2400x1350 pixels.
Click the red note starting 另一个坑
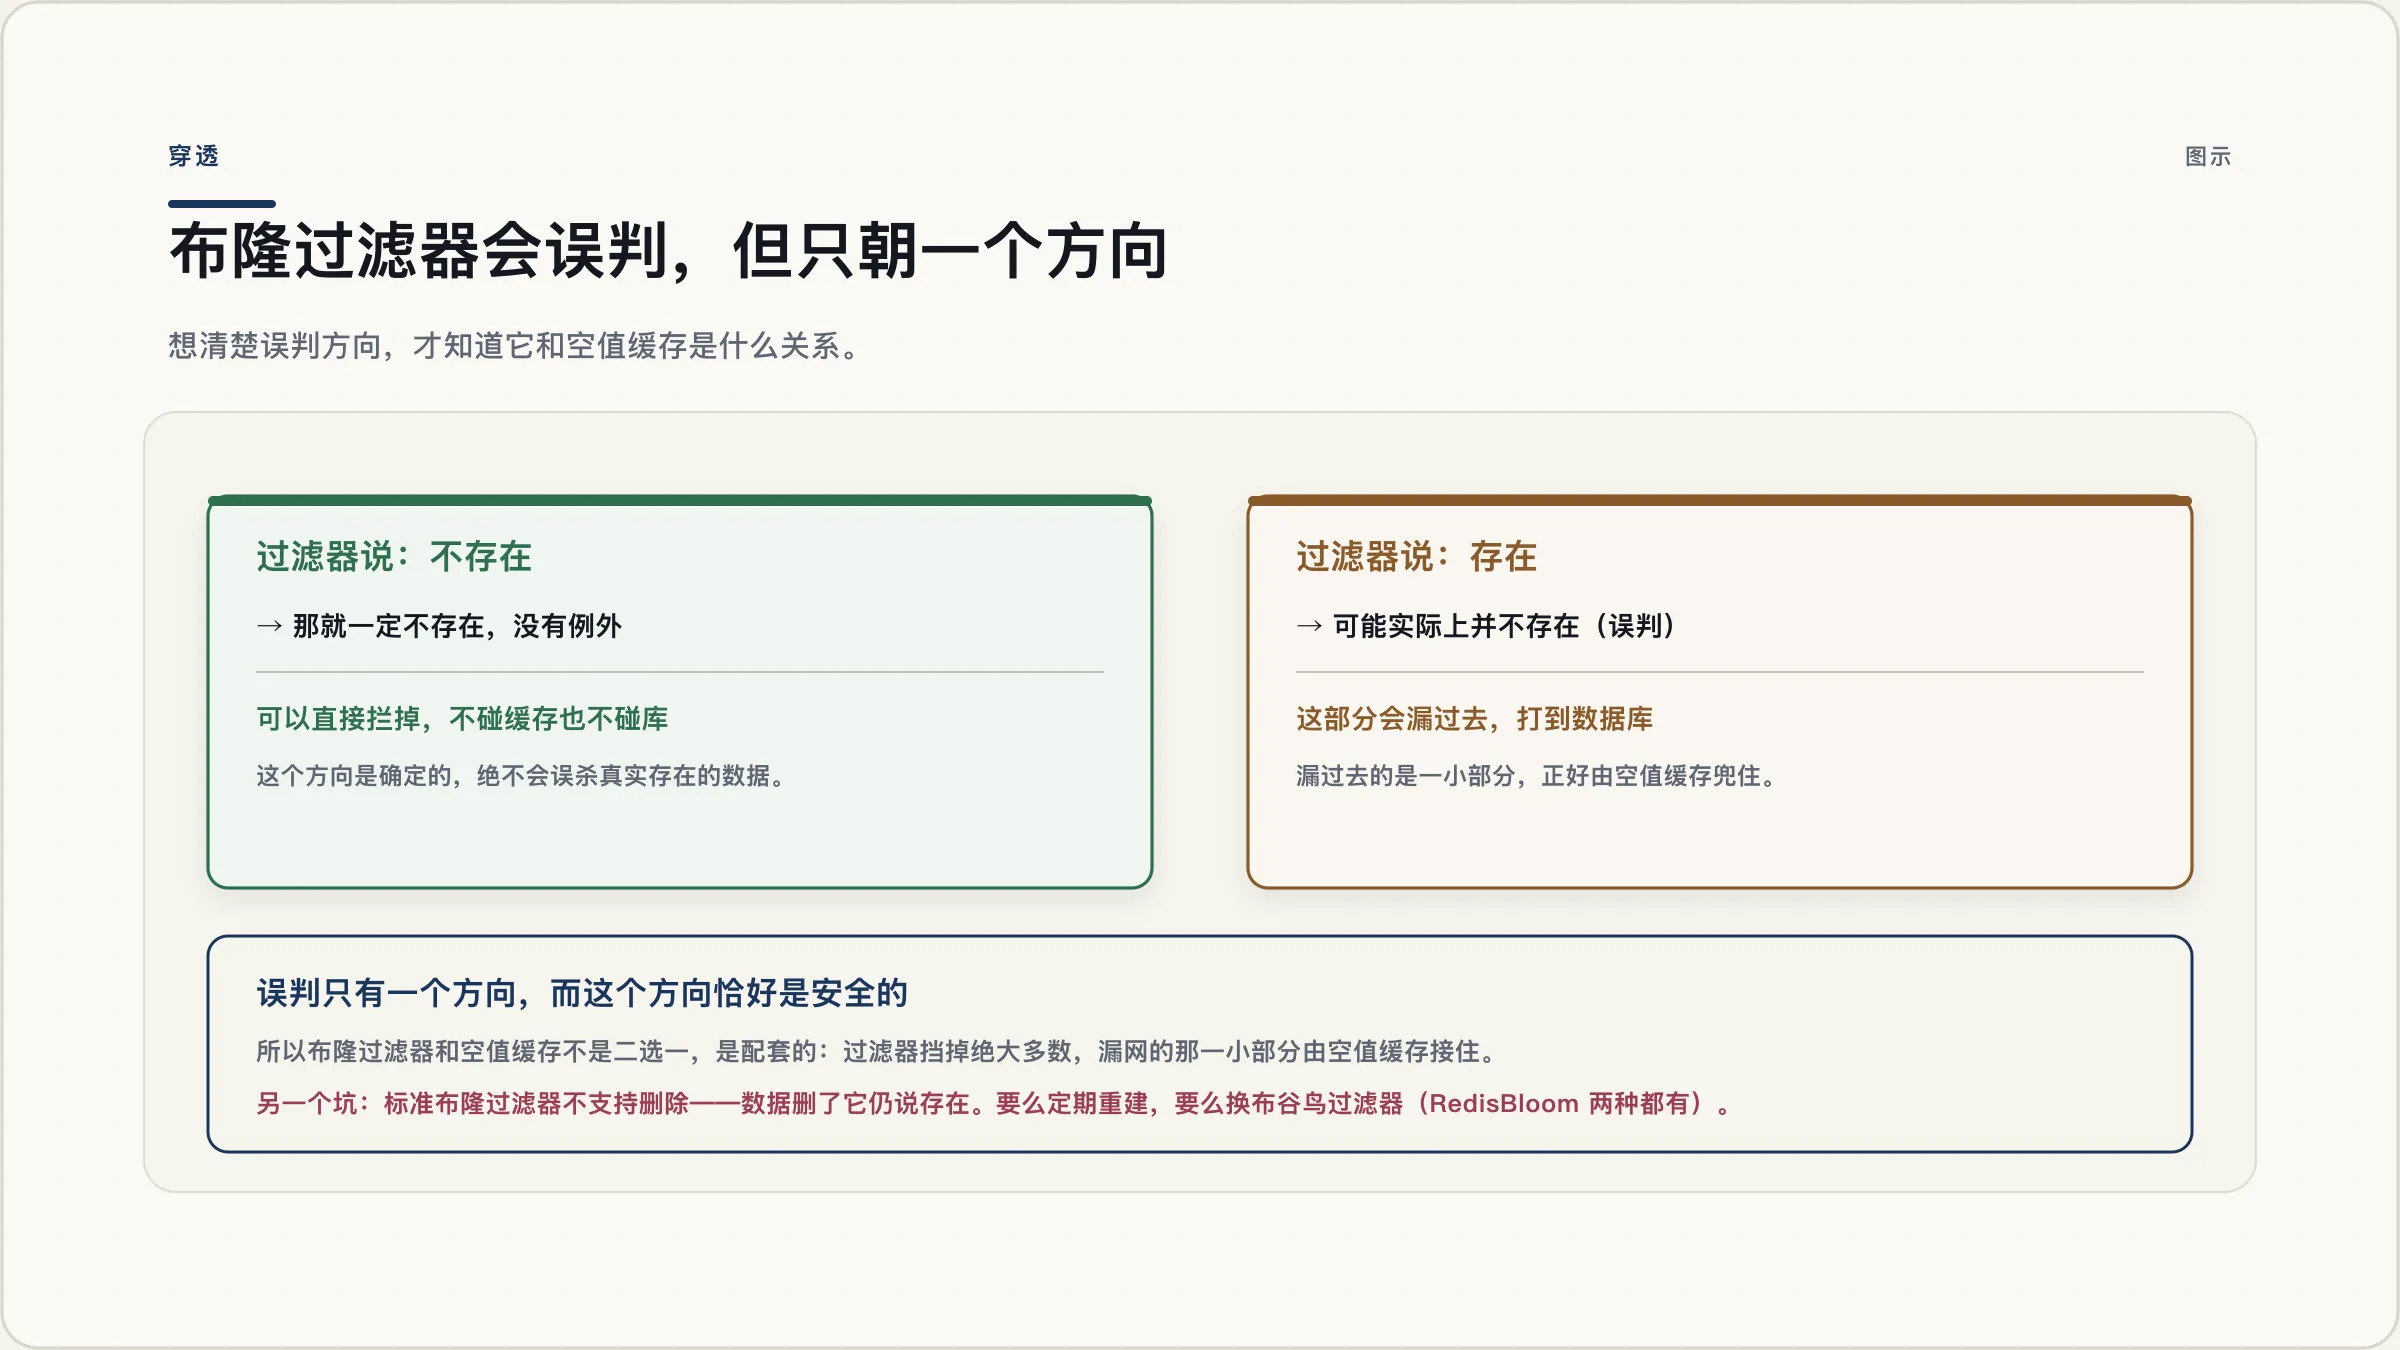click(994, 1103)
